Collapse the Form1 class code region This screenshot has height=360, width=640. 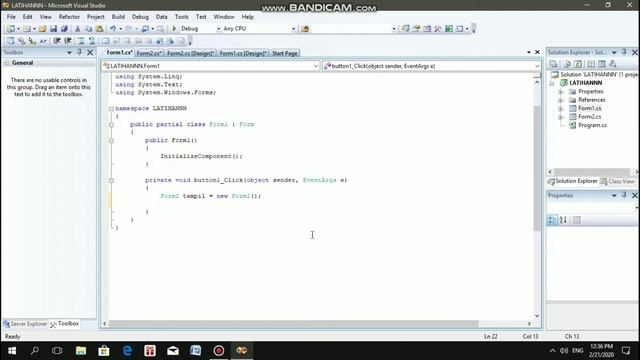111,124
